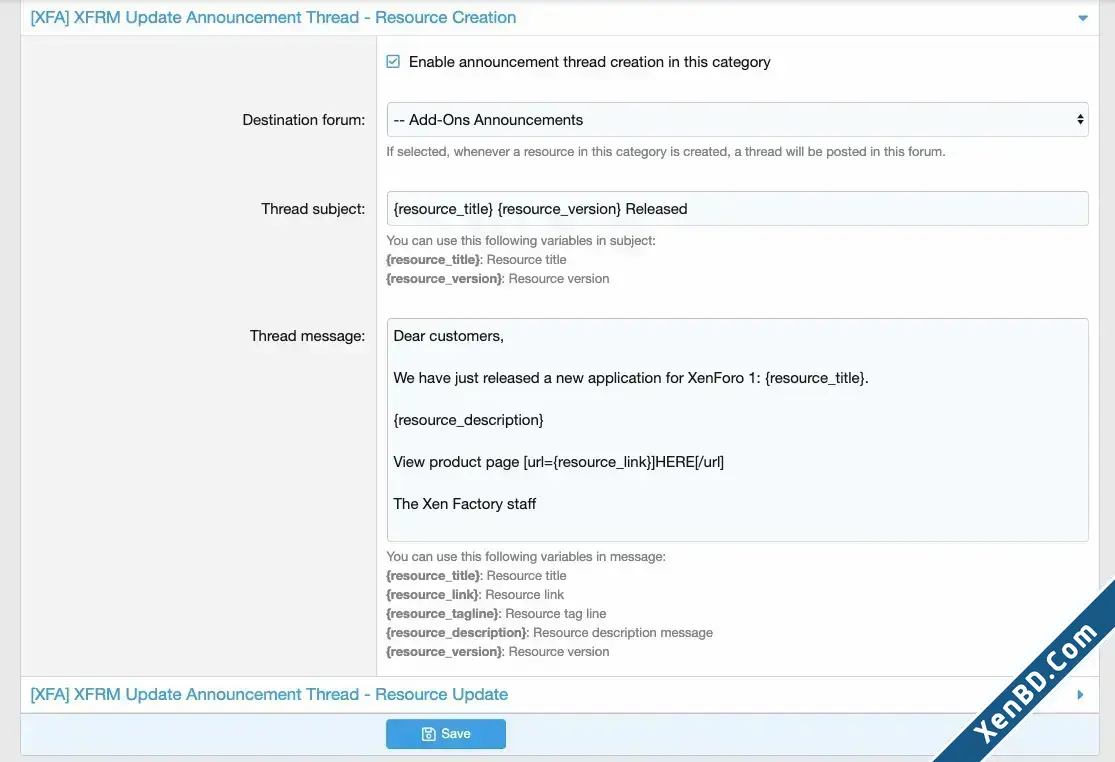Click The Xen Factory staff signature line
Viewport: 1115px width, 762px height.
[465, 504]
